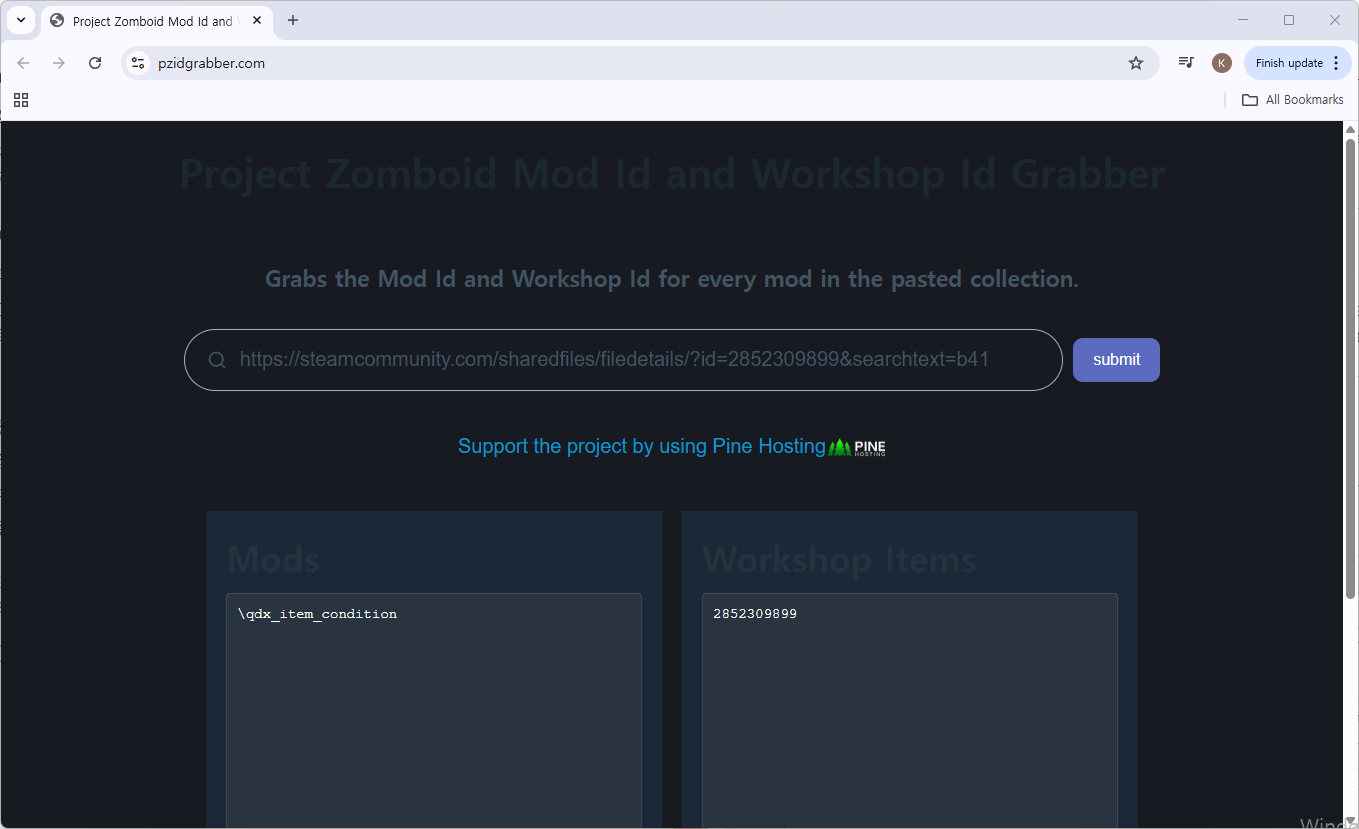The height and width of the screenshot is (829, 1359).
Task: Open the All Bookmarks folder
Action: tap(1293, 100)
